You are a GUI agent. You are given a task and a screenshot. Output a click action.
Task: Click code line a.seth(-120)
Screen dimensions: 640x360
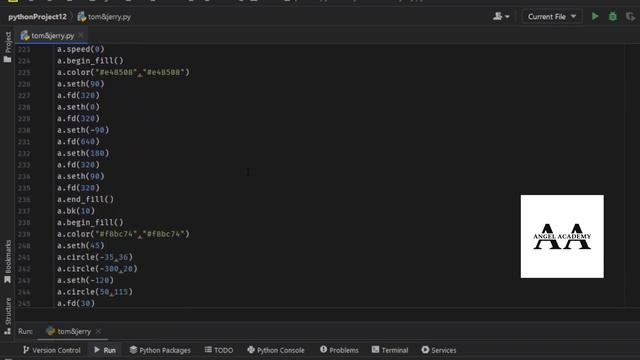click(x=85, y=280)
